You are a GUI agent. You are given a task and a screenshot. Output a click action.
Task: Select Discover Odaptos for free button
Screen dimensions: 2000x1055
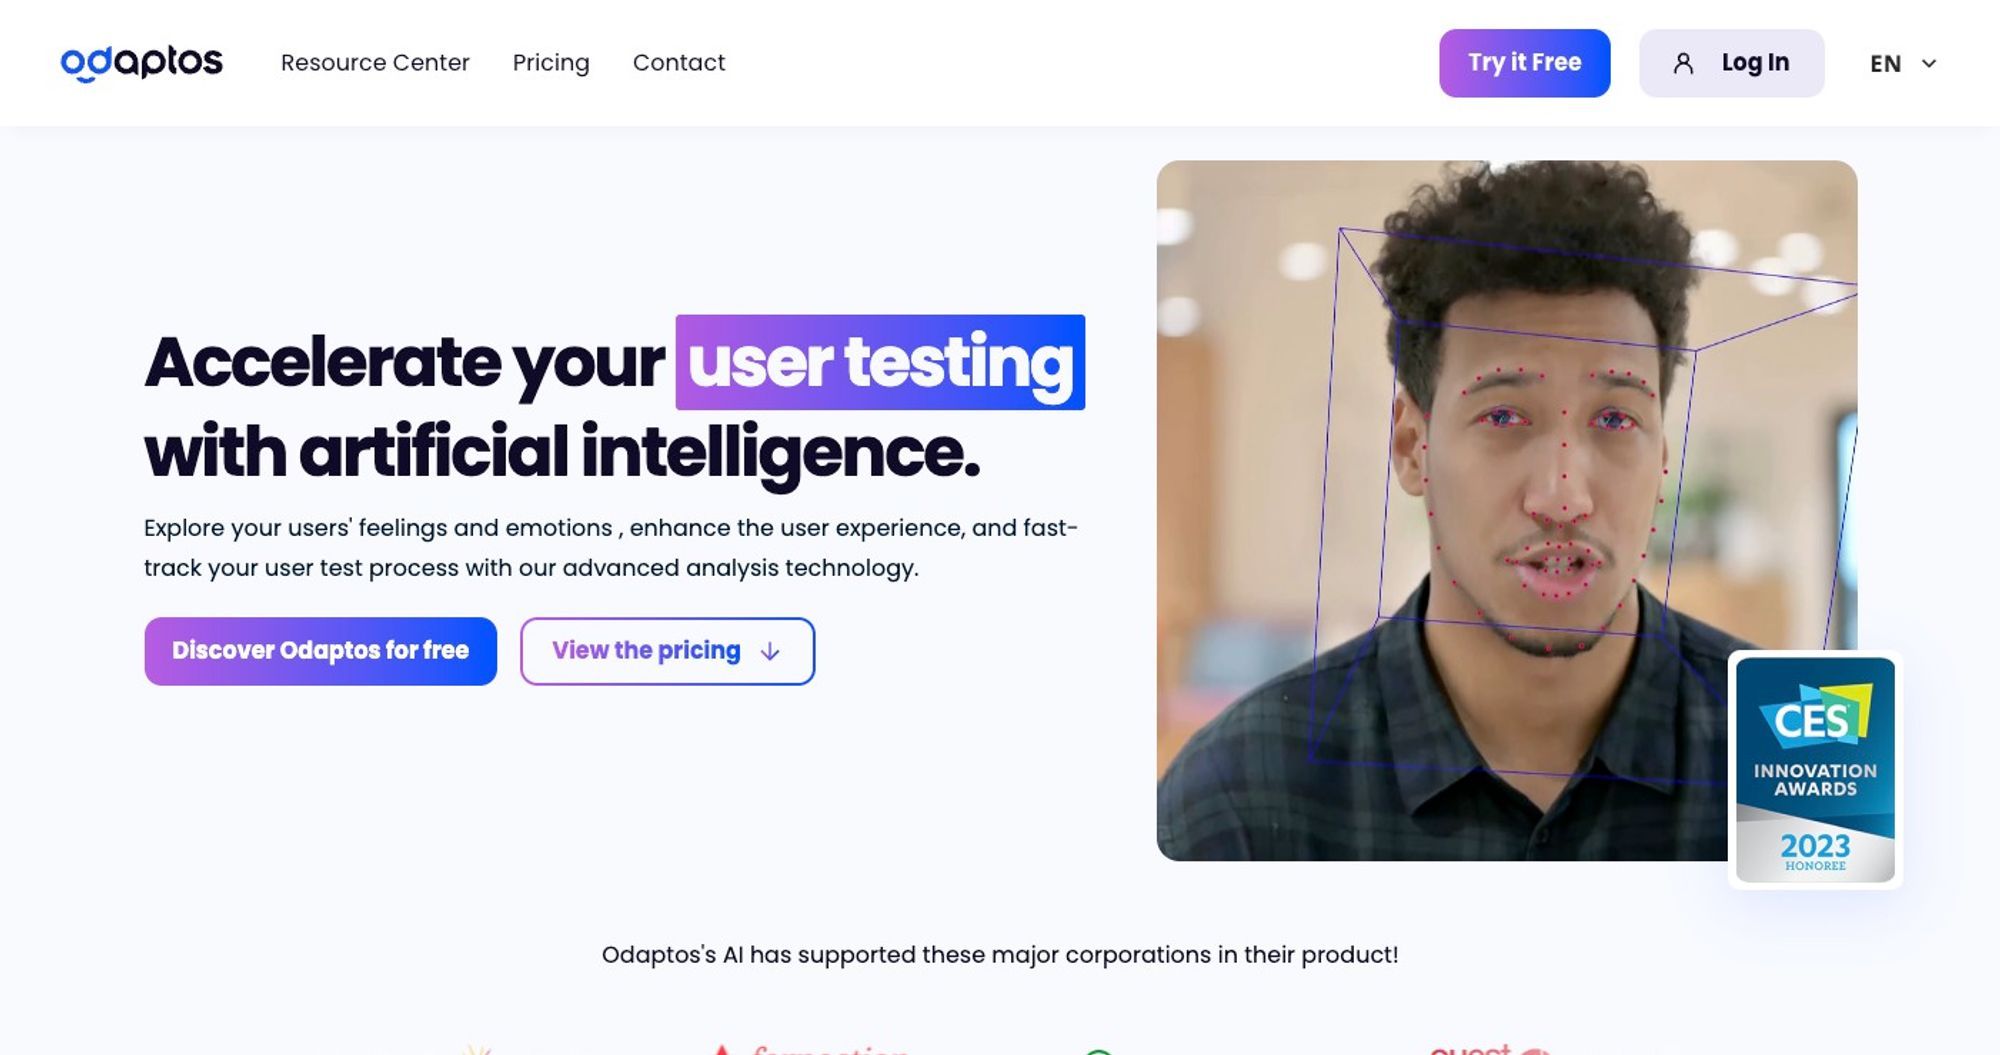click(x=320, y=651)
